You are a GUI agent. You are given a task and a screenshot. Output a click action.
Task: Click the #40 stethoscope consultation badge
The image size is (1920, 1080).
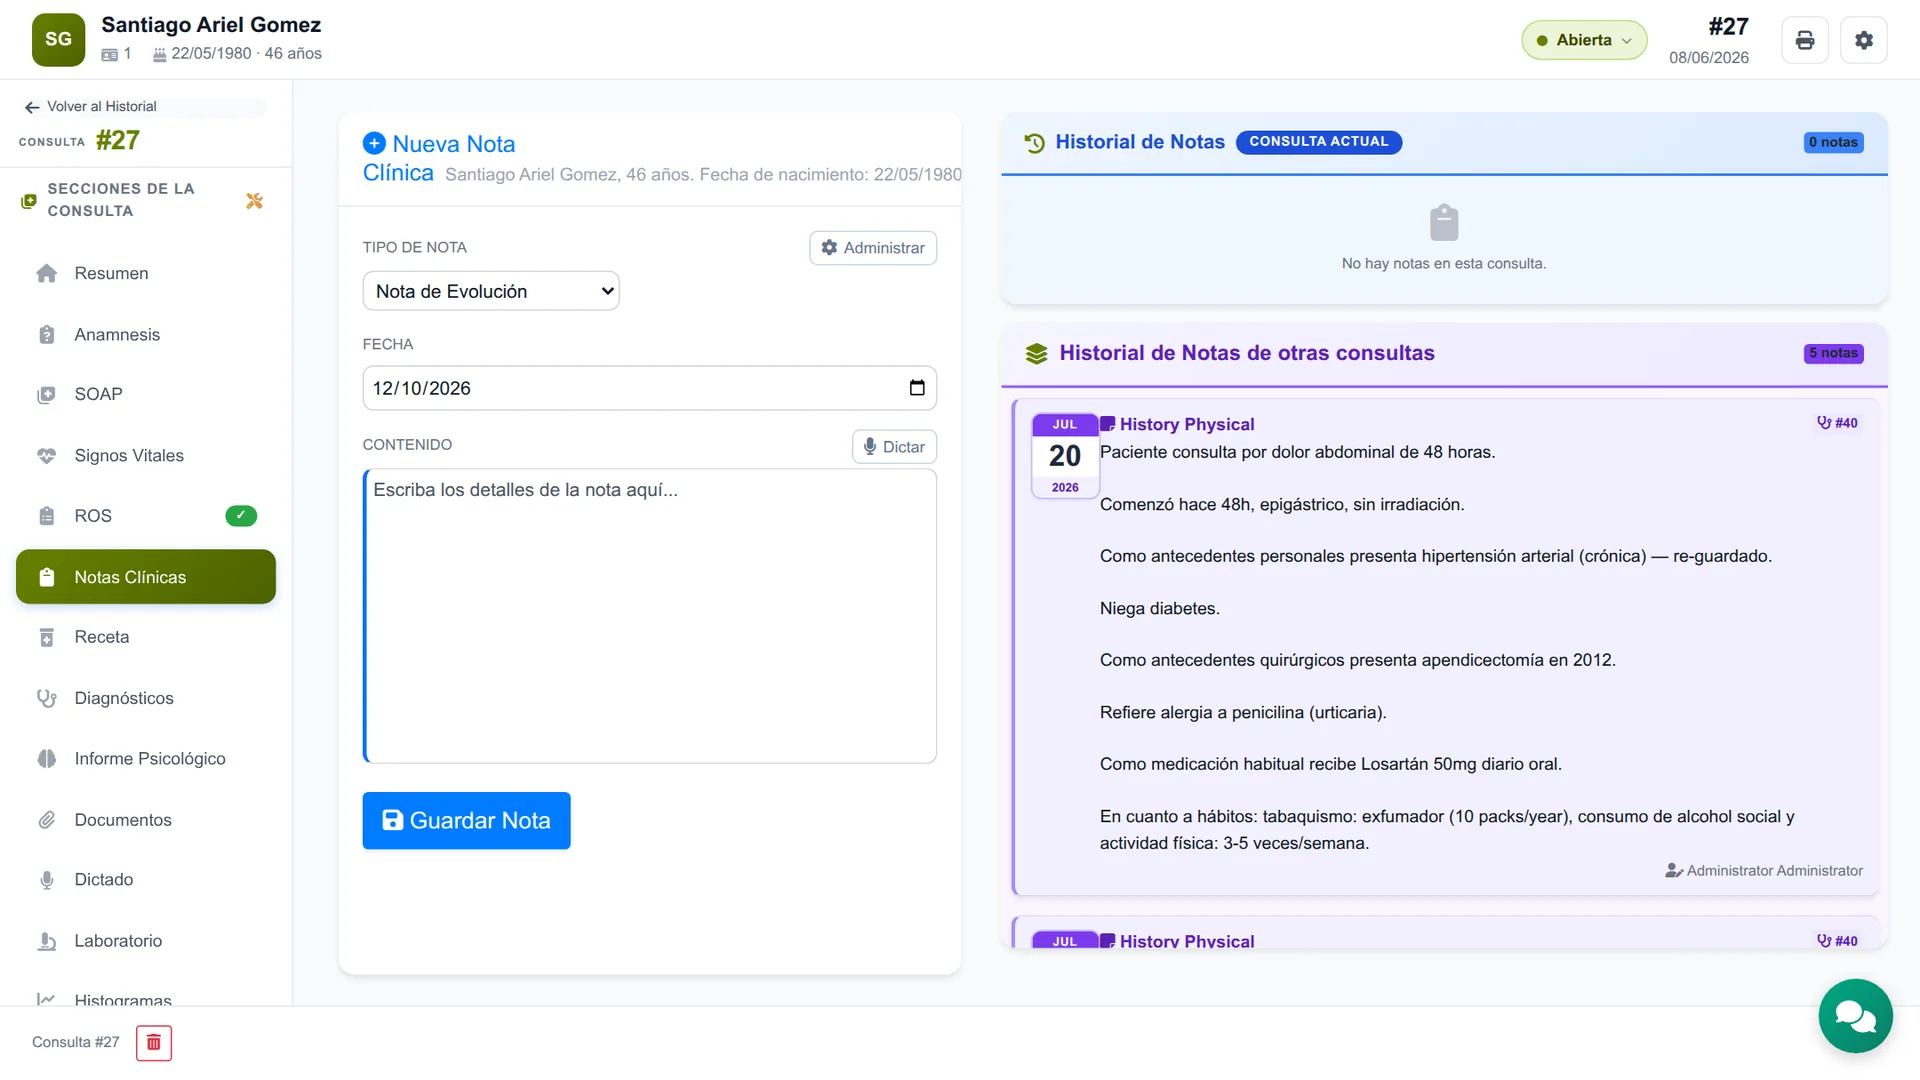point(1837,423)
